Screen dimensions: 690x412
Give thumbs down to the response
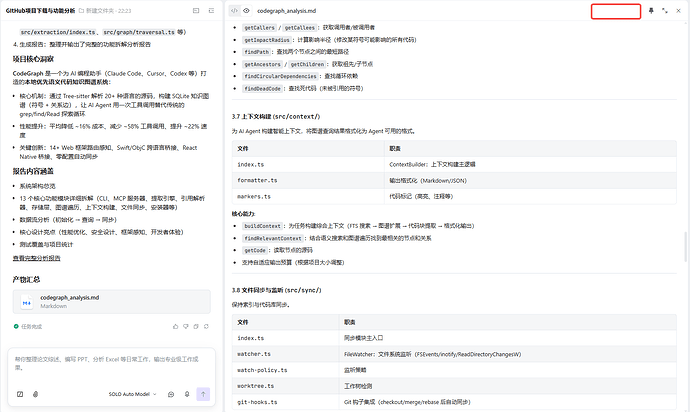point(186,327)
